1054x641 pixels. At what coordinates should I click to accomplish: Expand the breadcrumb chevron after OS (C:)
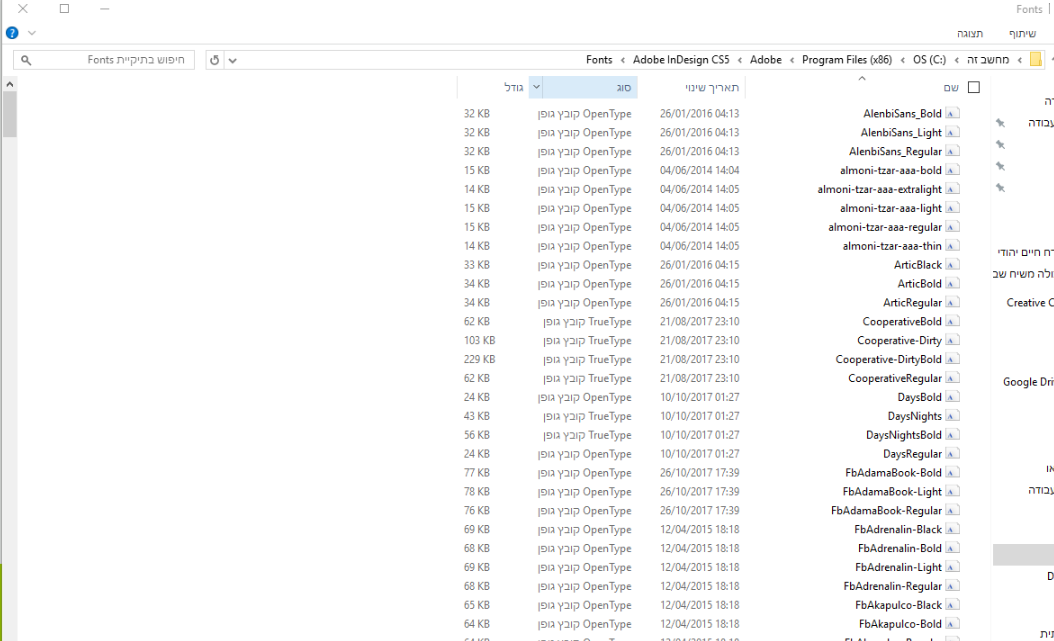[903, 60]
